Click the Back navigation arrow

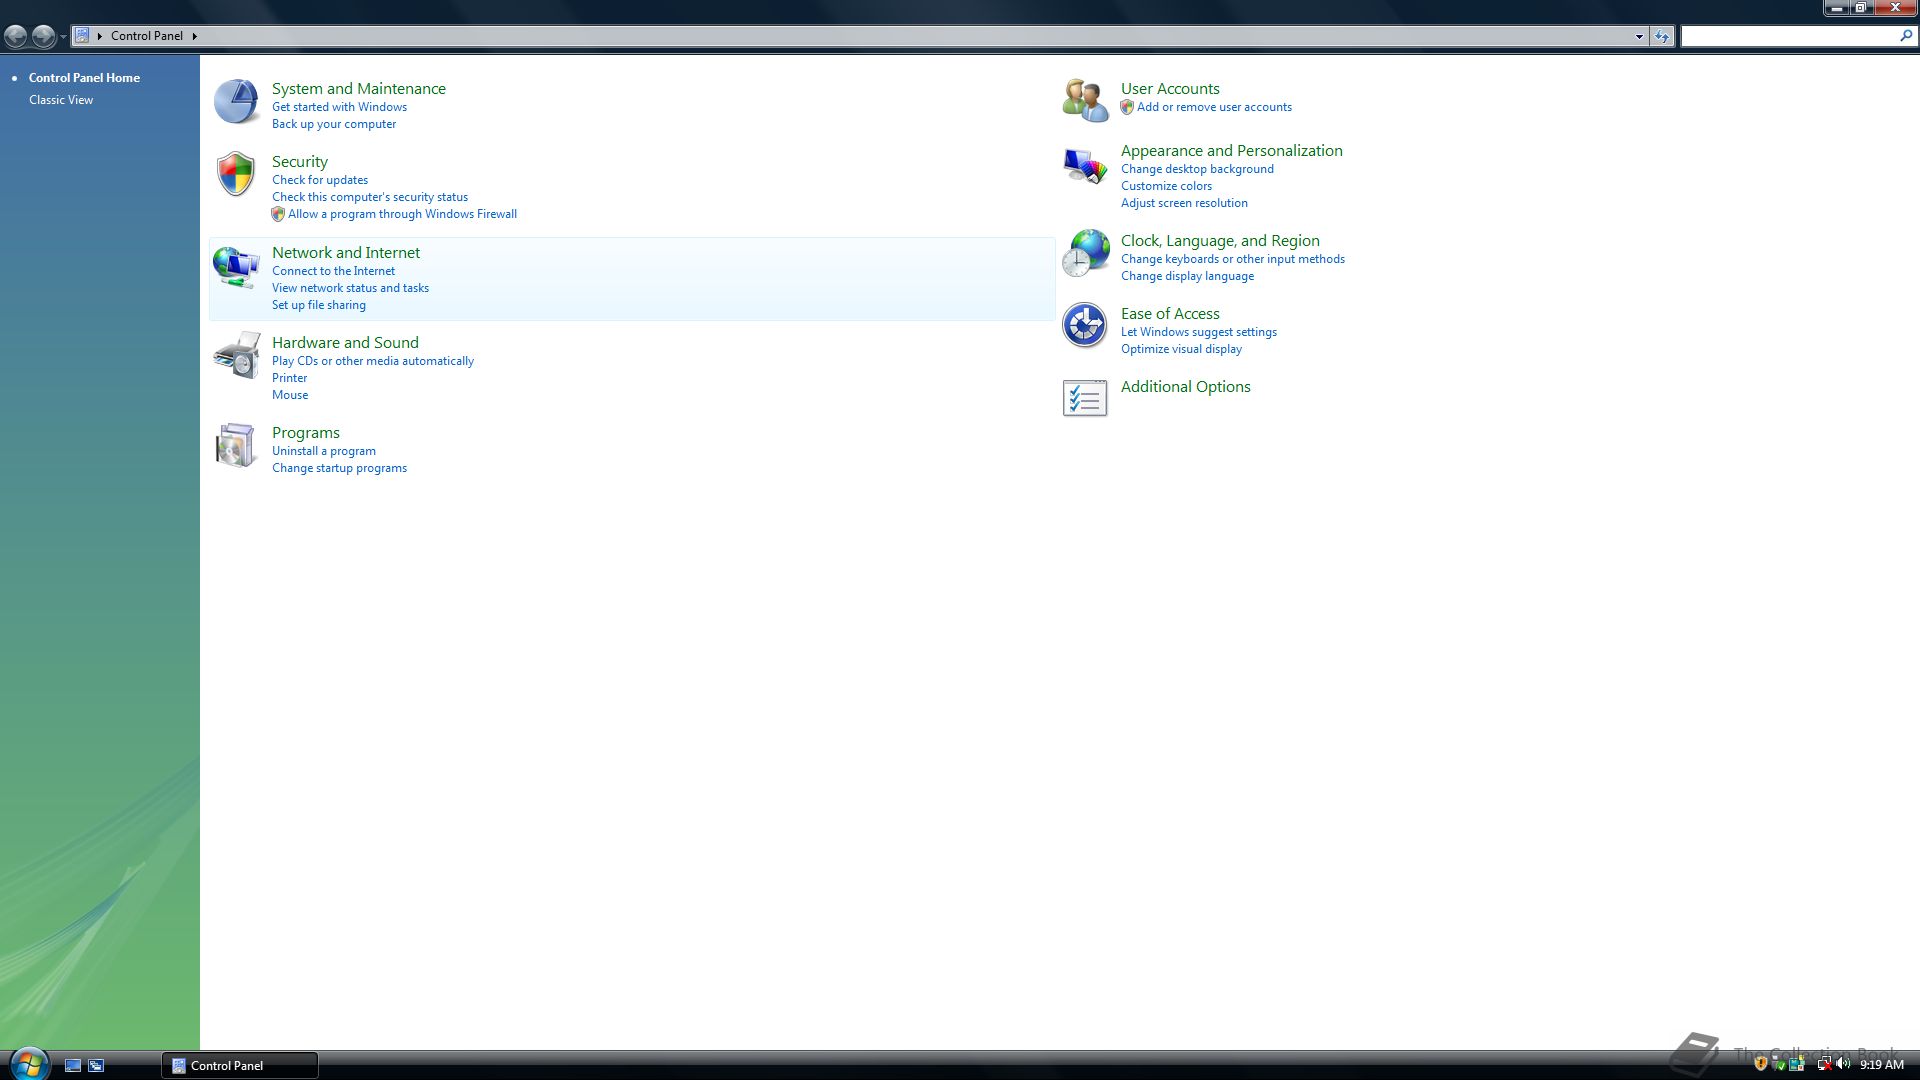coord(15,36)
